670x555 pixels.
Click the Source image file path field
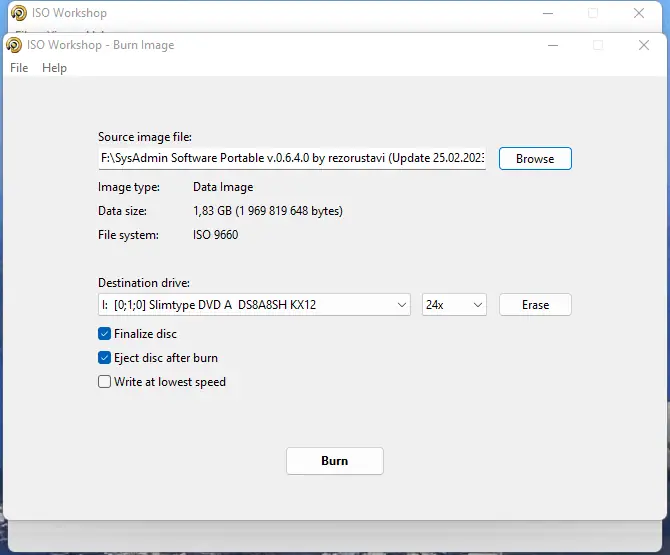tap(292, 158)
